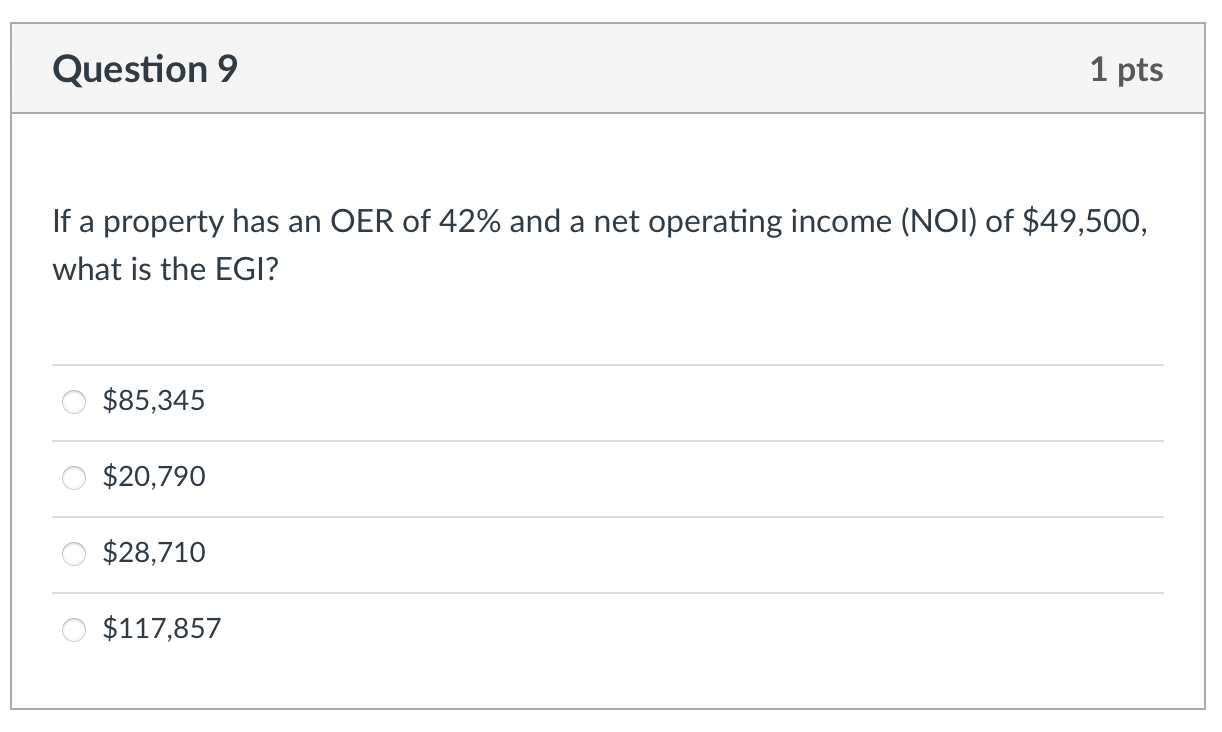The image size is (1222, 732).
Task: Select the third radio button from top
Action: 73,553
